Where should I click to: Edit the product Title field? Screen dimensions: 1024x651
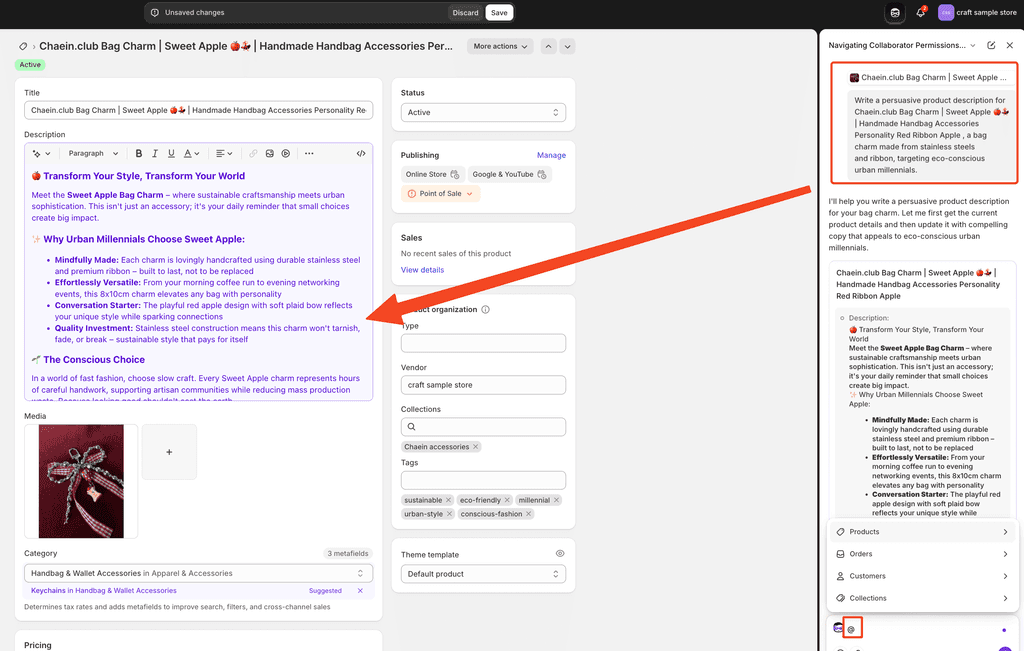point(199,110)
